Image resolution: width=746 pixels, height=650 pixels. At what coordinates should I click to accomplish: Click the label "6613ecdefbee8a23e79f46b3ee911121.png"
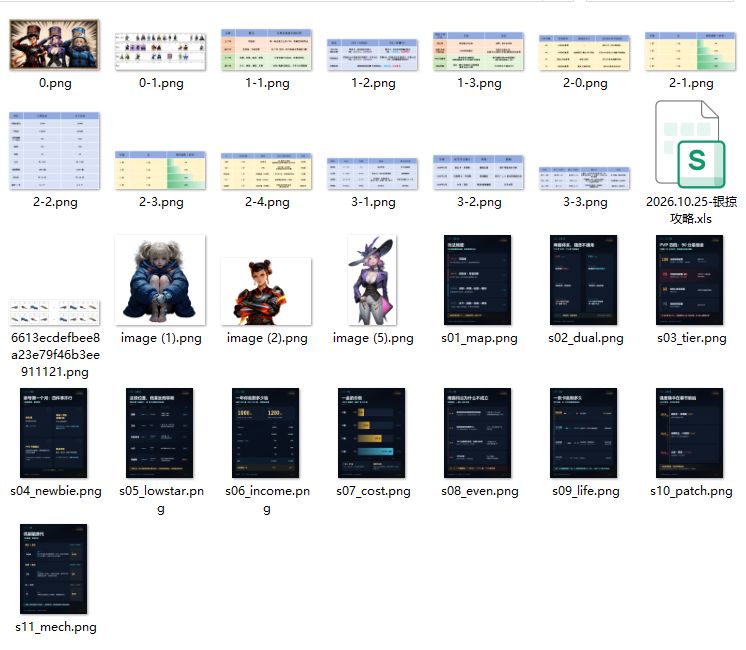point(55,355)
